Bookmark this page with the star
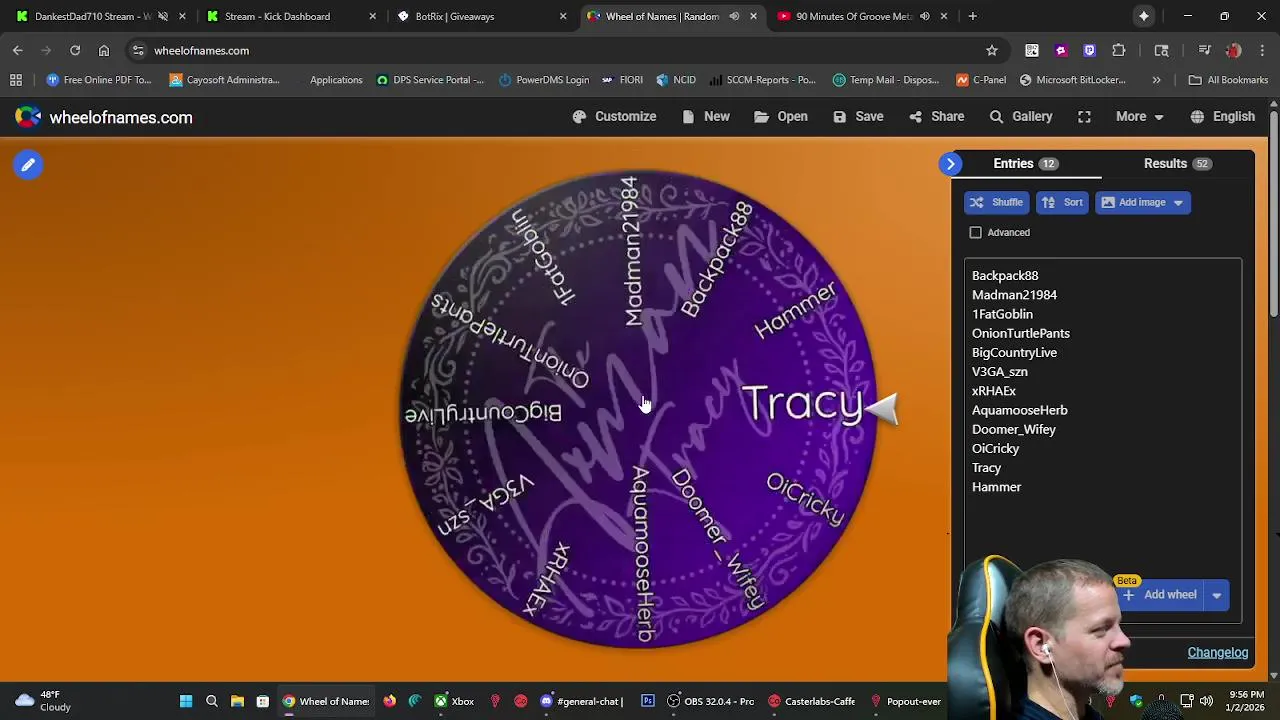 992,51
